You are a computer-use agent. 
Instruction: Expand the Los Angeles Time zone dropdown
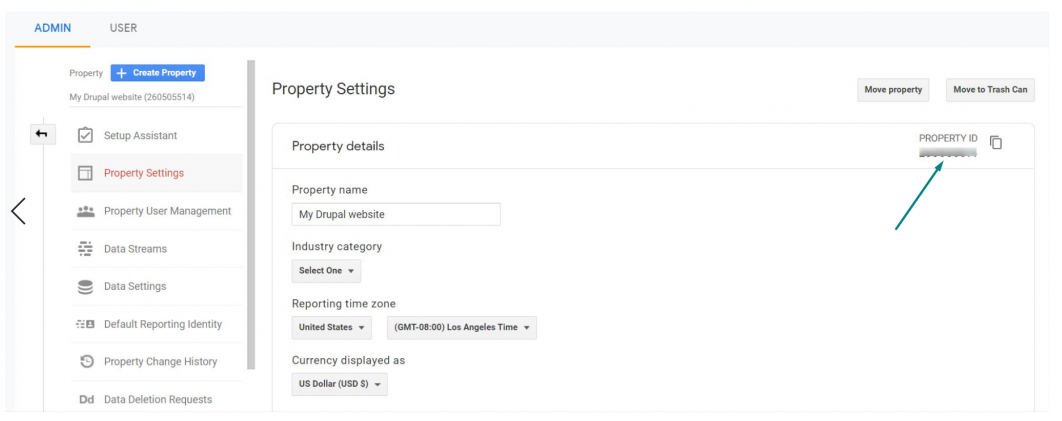click(461, 328)
